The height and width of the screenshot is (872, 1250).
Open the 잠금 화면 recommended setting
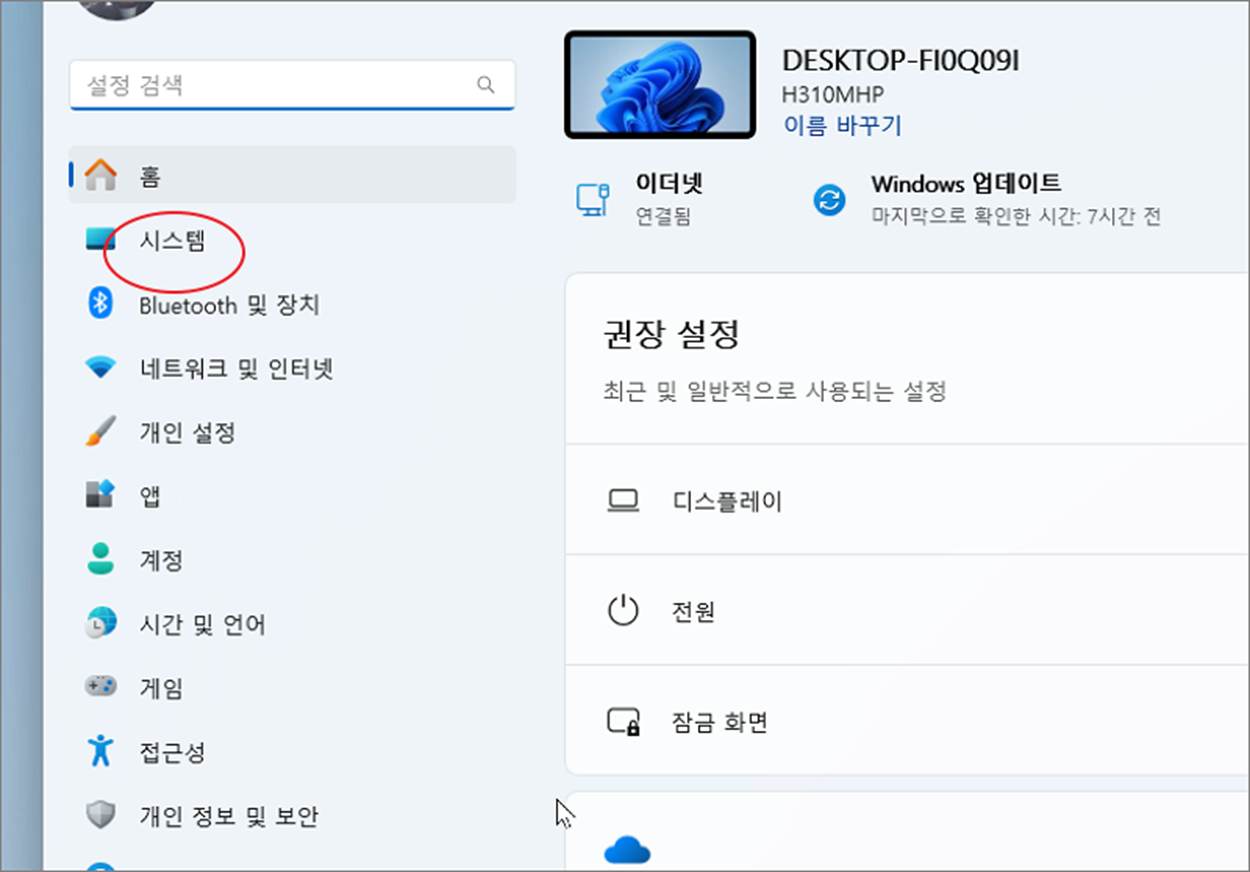coord(907,721)
